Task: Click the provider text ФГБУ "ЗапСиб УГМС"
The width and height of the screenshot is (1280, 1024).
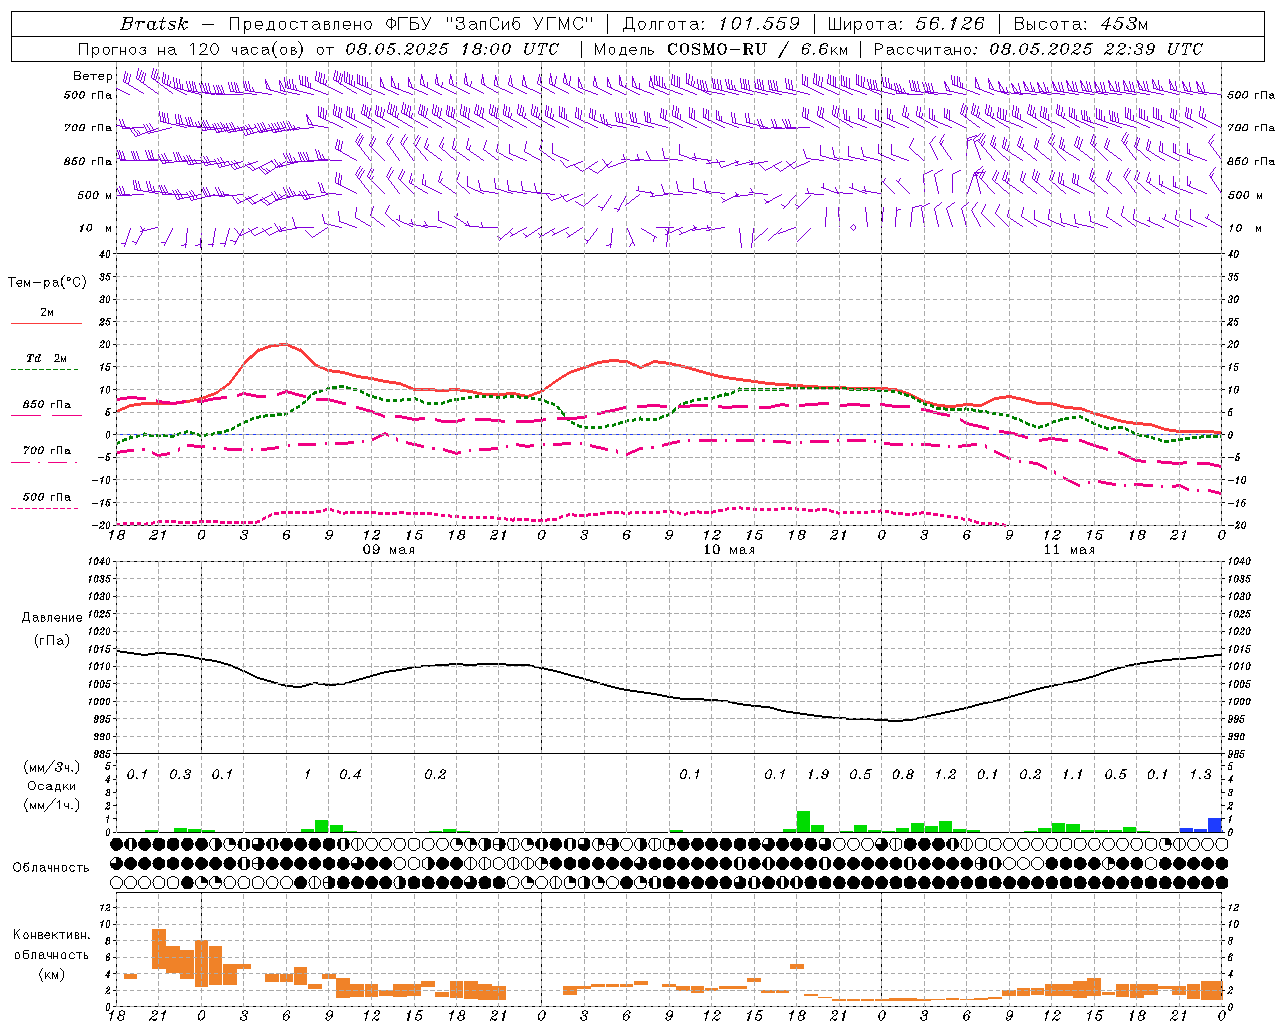Action: tap(490, 24)
